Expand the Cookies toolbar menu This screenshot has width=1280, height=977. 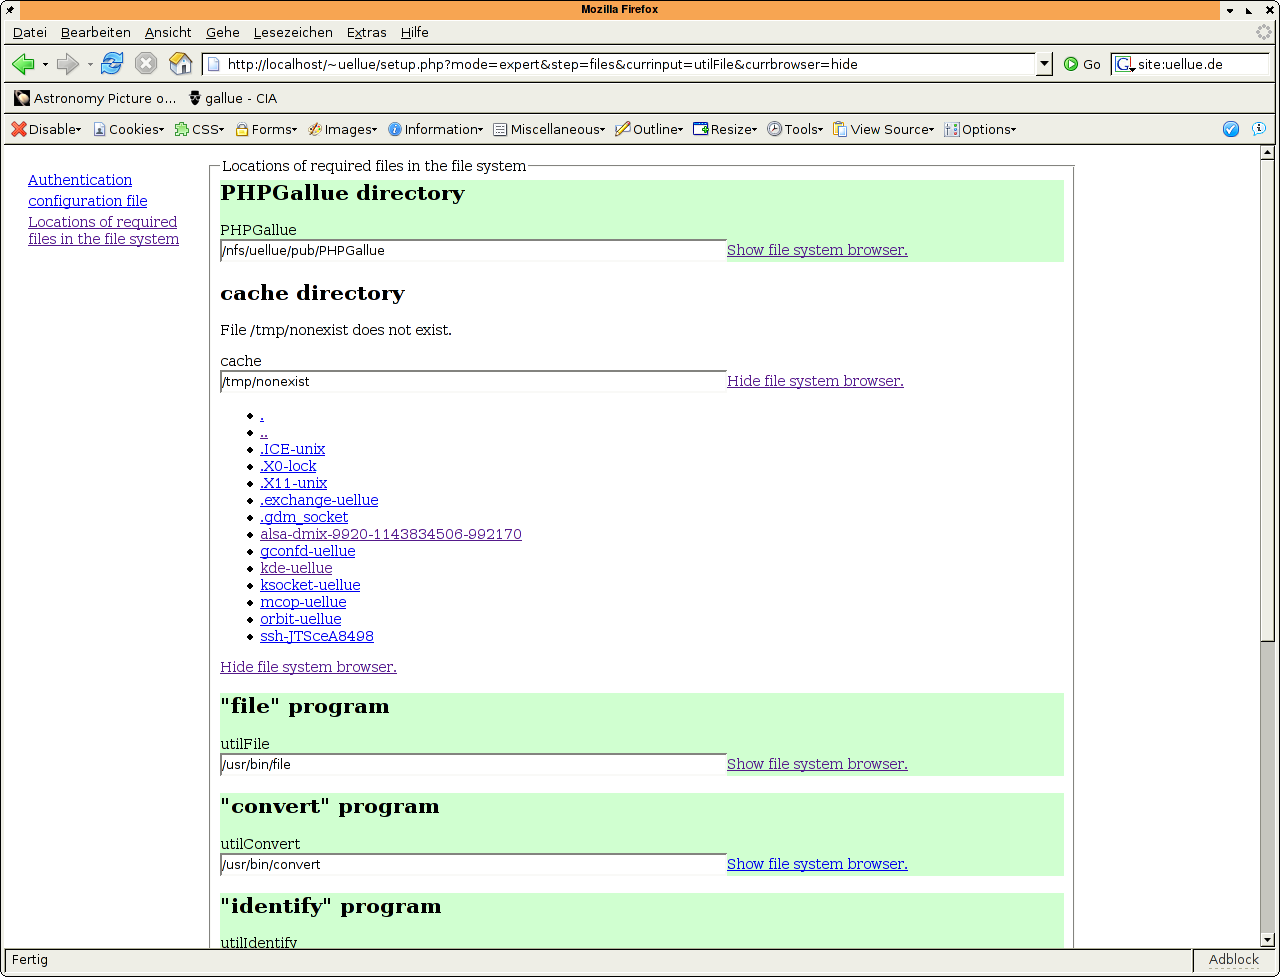[x=129, y=129]
